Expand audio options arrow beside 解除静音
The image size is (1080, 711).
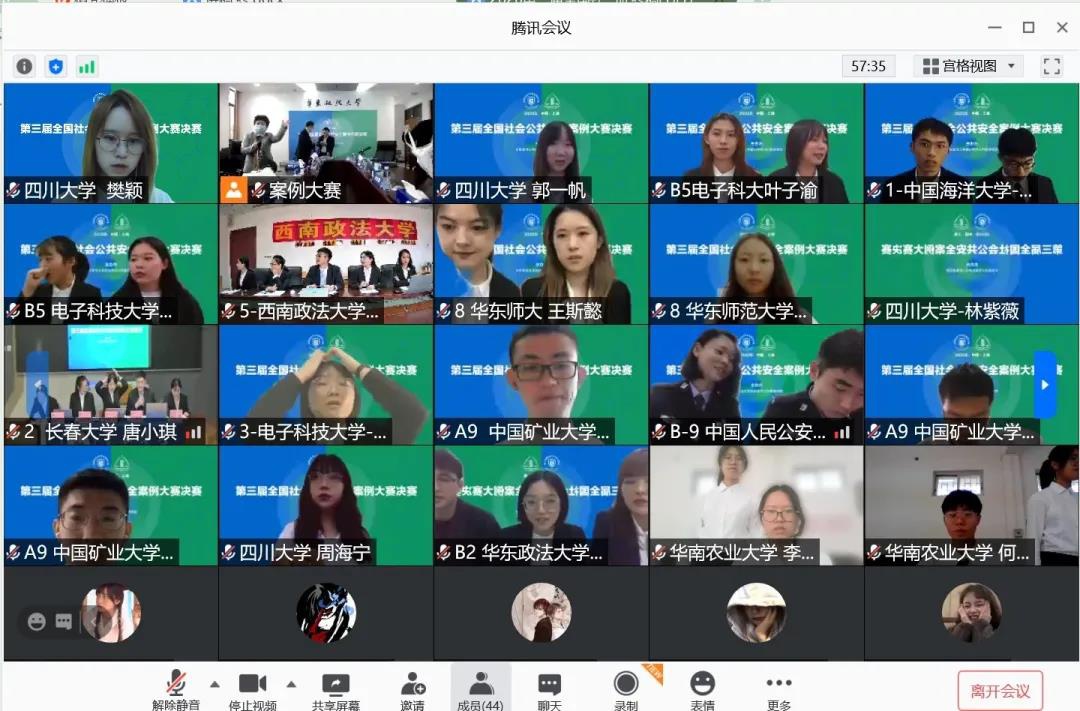(214, 684)
